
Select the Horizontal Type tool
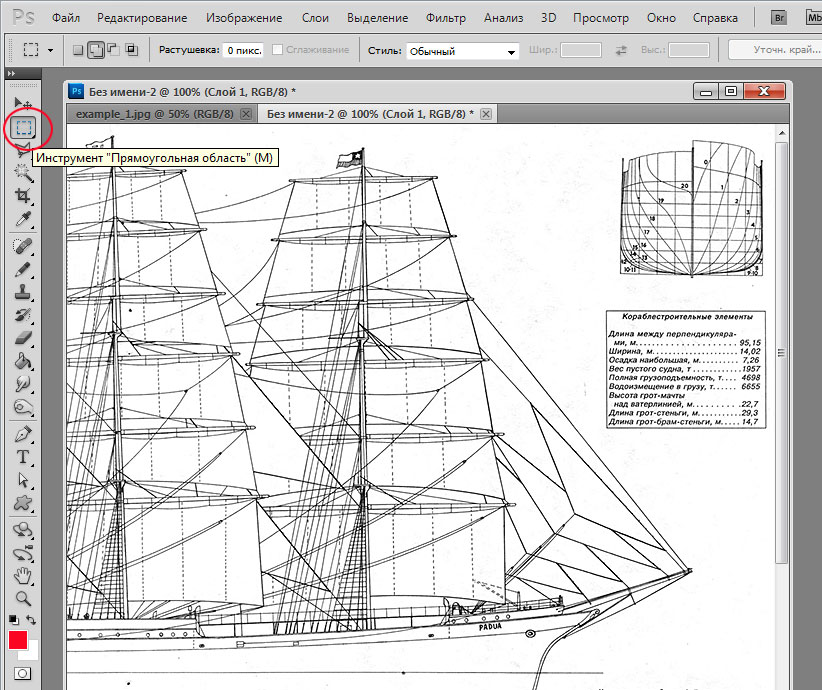(x=22, y=456)
